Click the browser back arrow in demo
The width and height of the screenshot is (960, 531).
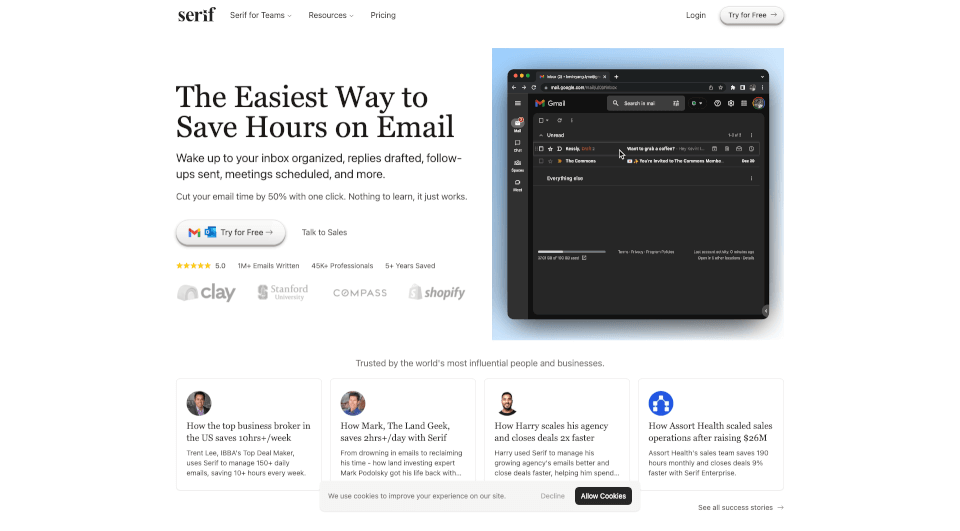pos(514,88)
